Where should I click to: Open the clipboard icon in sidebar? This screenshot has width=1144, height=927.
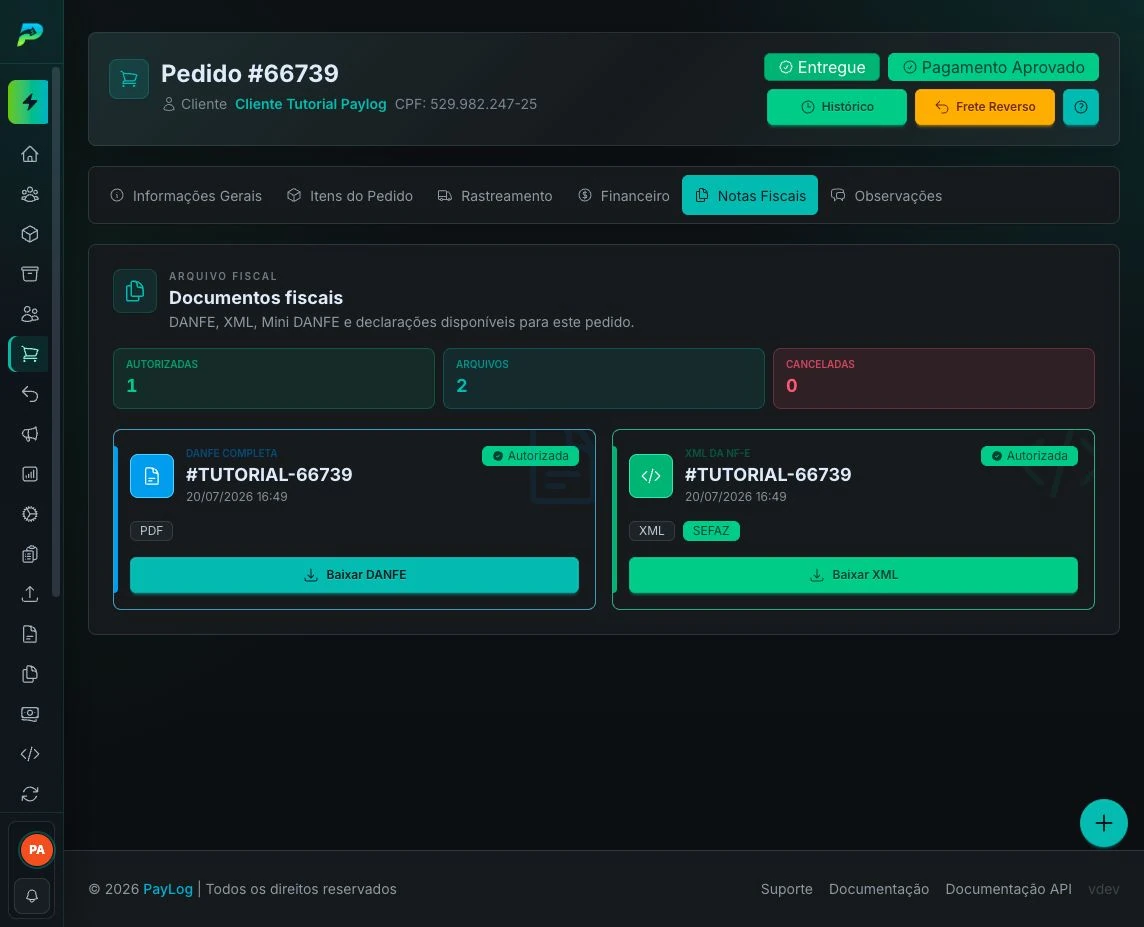pyautogui.click(x=30, y=554)
